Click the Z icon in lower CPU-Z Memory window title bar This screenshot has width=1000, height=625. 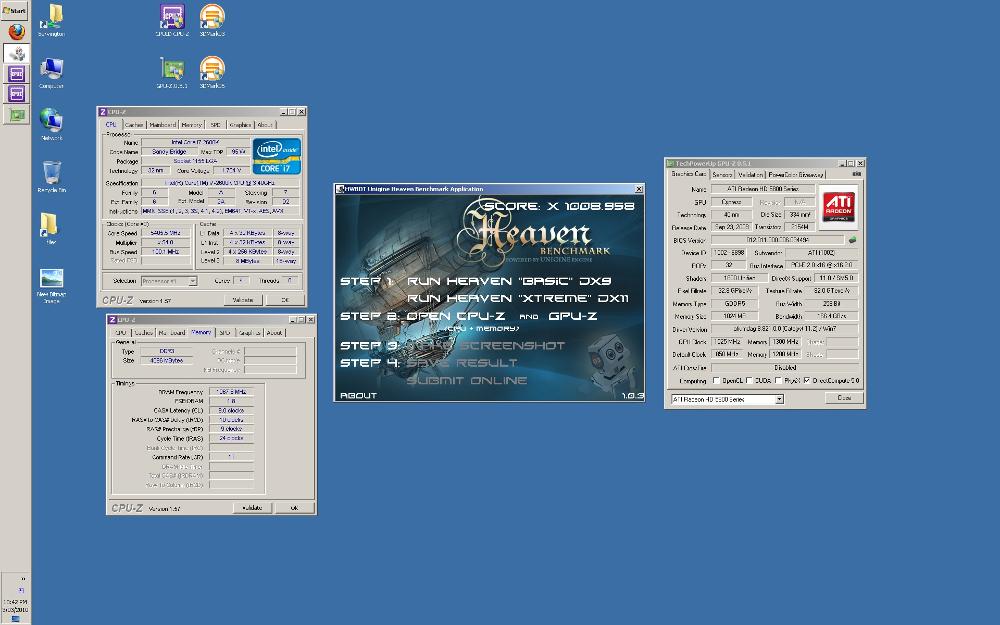point(112,320)
